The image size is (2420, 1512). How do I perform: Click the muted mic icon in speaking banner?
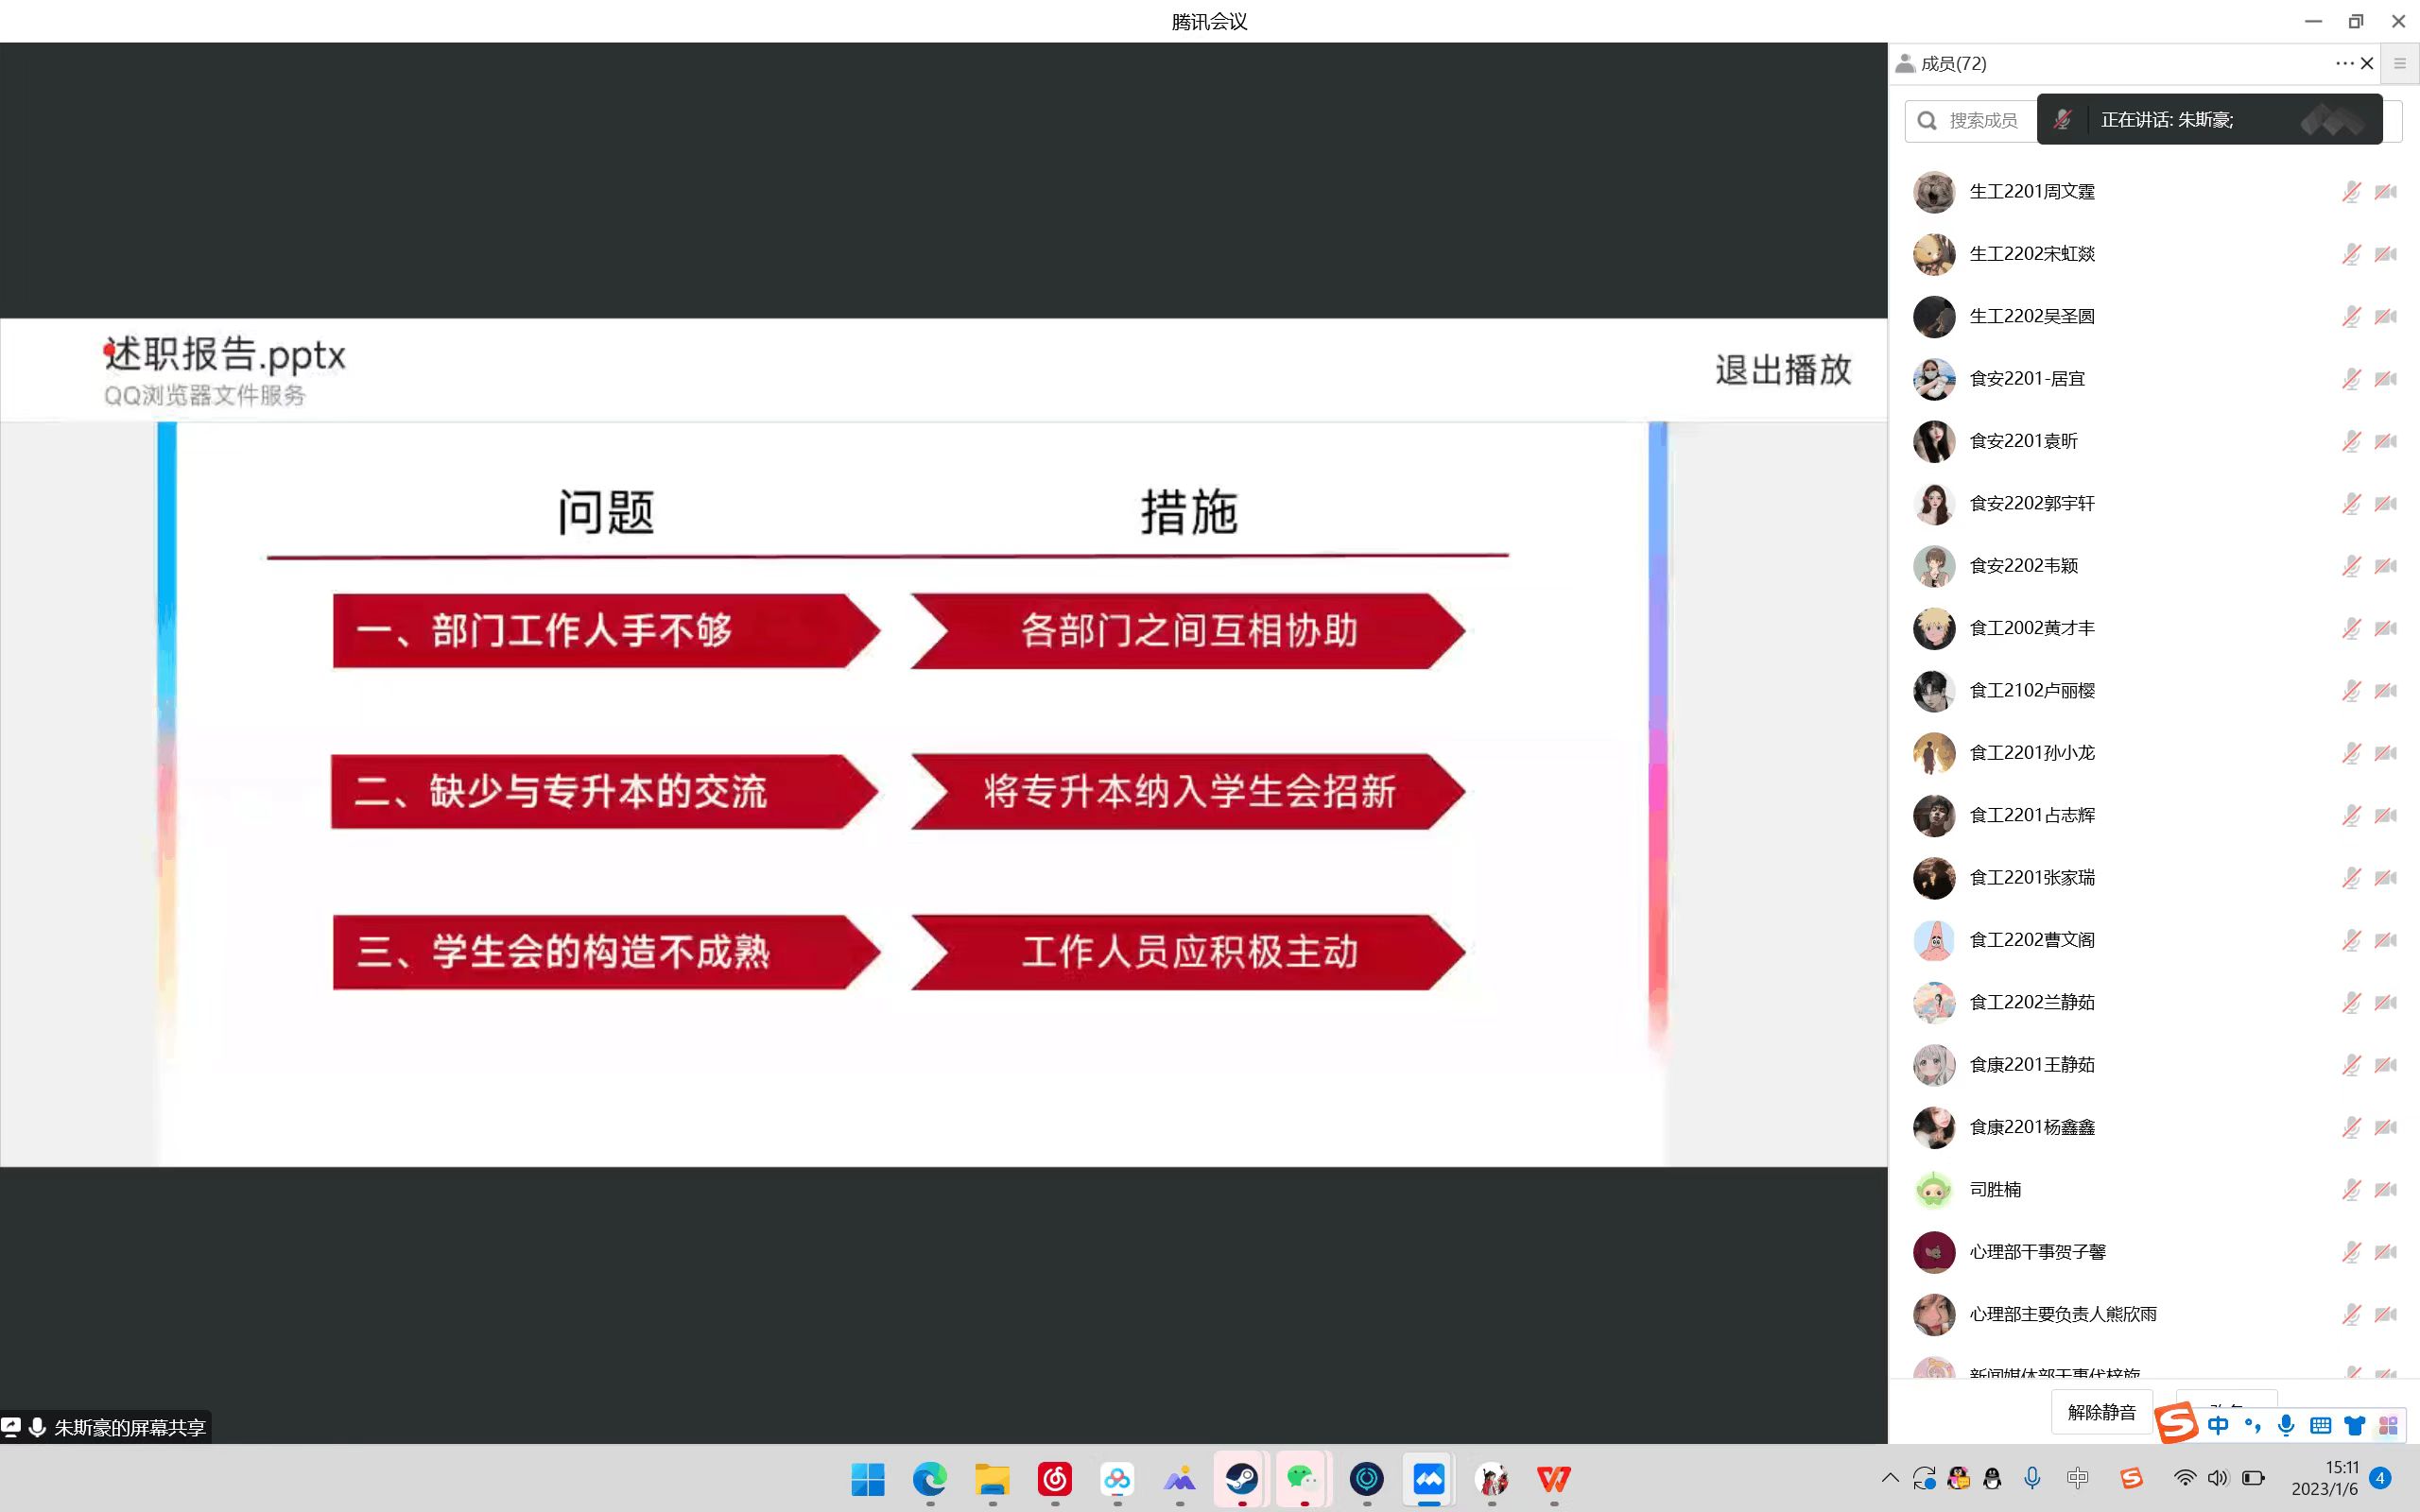coord(2062,120)
